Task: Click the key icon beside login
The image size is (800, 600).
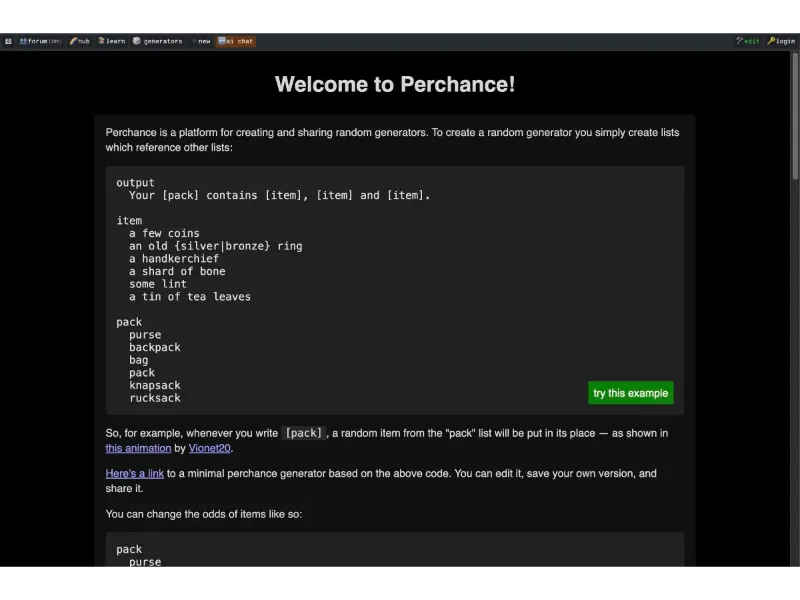Action: (770, 41)
